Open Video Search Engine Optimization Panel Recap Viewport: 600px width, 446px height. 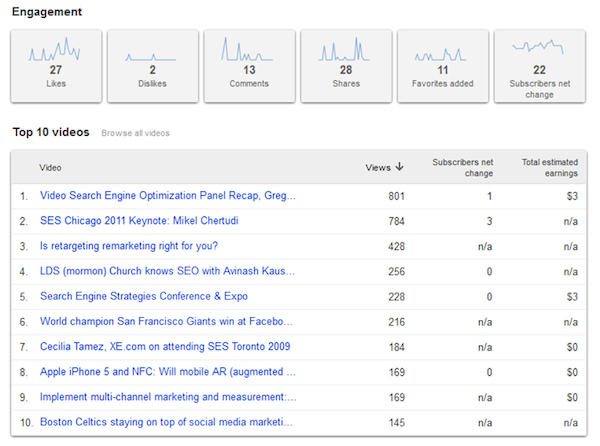(x=168, y=195)
